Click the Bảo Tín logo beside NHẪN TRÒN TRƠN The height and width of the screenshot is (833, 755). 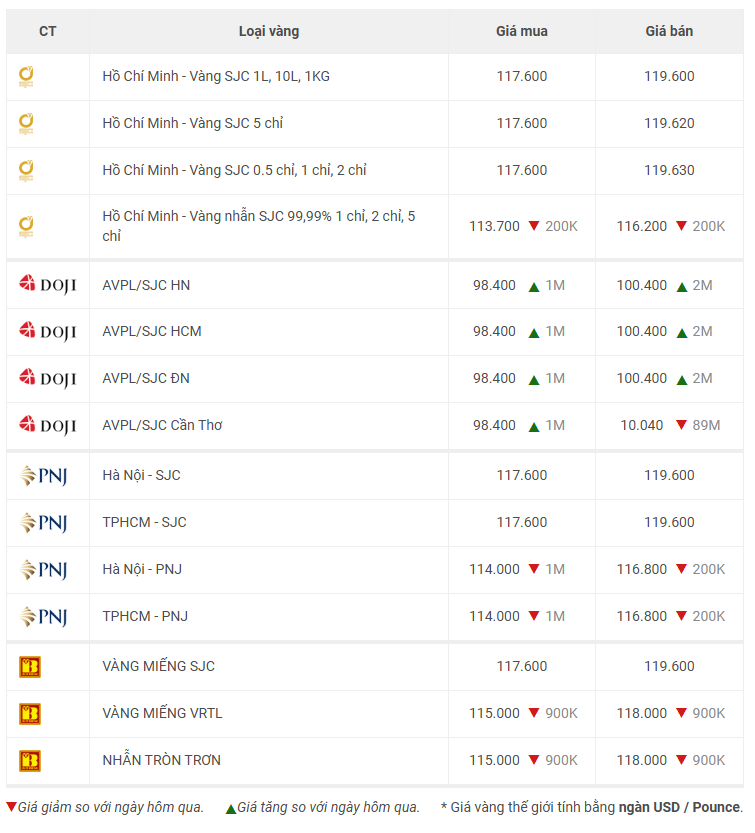[30, 761]
